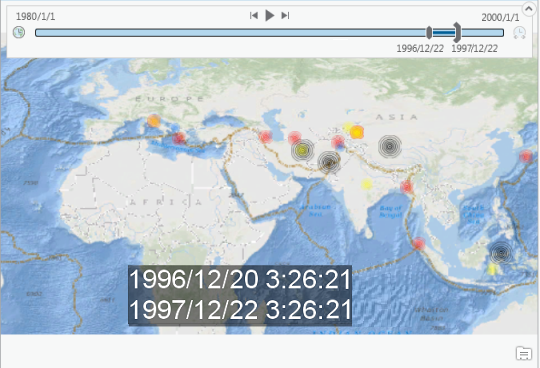540x368 pixels.
Task: Step forward to the next time step
Action: pyautogui.click(x=285, y=15)
